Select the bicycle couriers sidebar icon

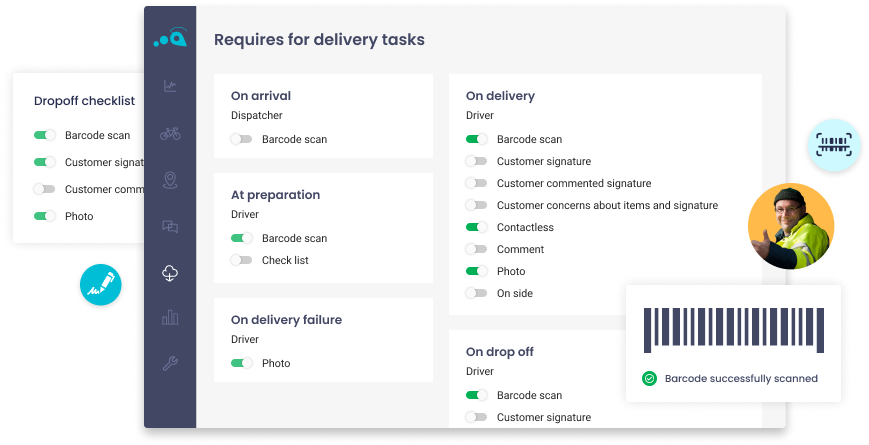coord(170,133)
